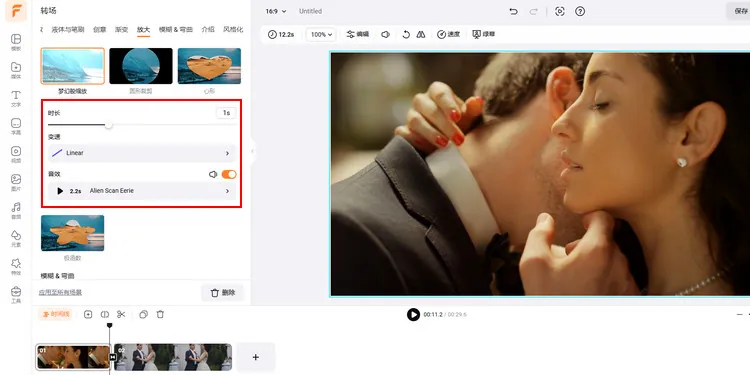Switch to the 渐变 tab
This screenshot has width=750, height=375.
(121, 30)
